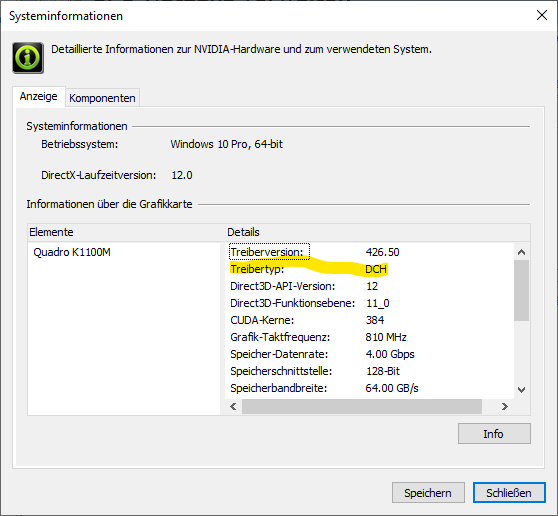Image resolution: width=558 pixels, height=516 pixels.
Task: Click the vertical scrollbar up arrow
Action: 521,252
